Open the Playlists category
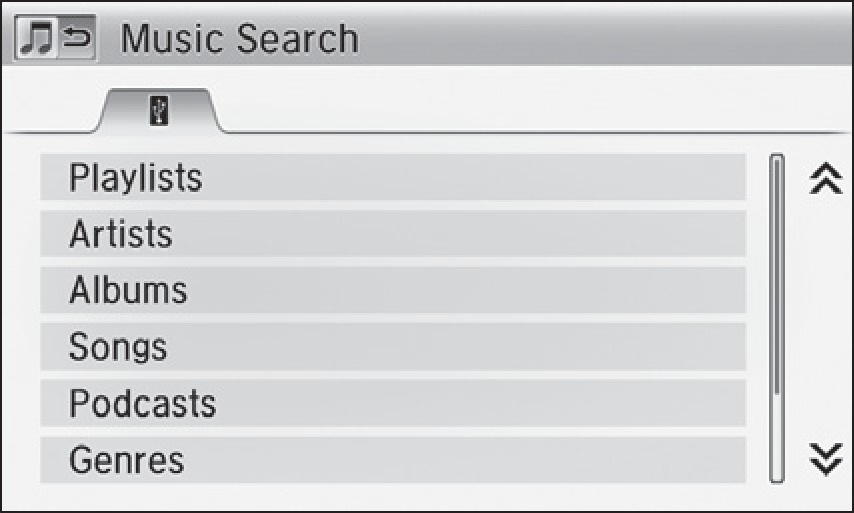854x513 pixels. 393,178
